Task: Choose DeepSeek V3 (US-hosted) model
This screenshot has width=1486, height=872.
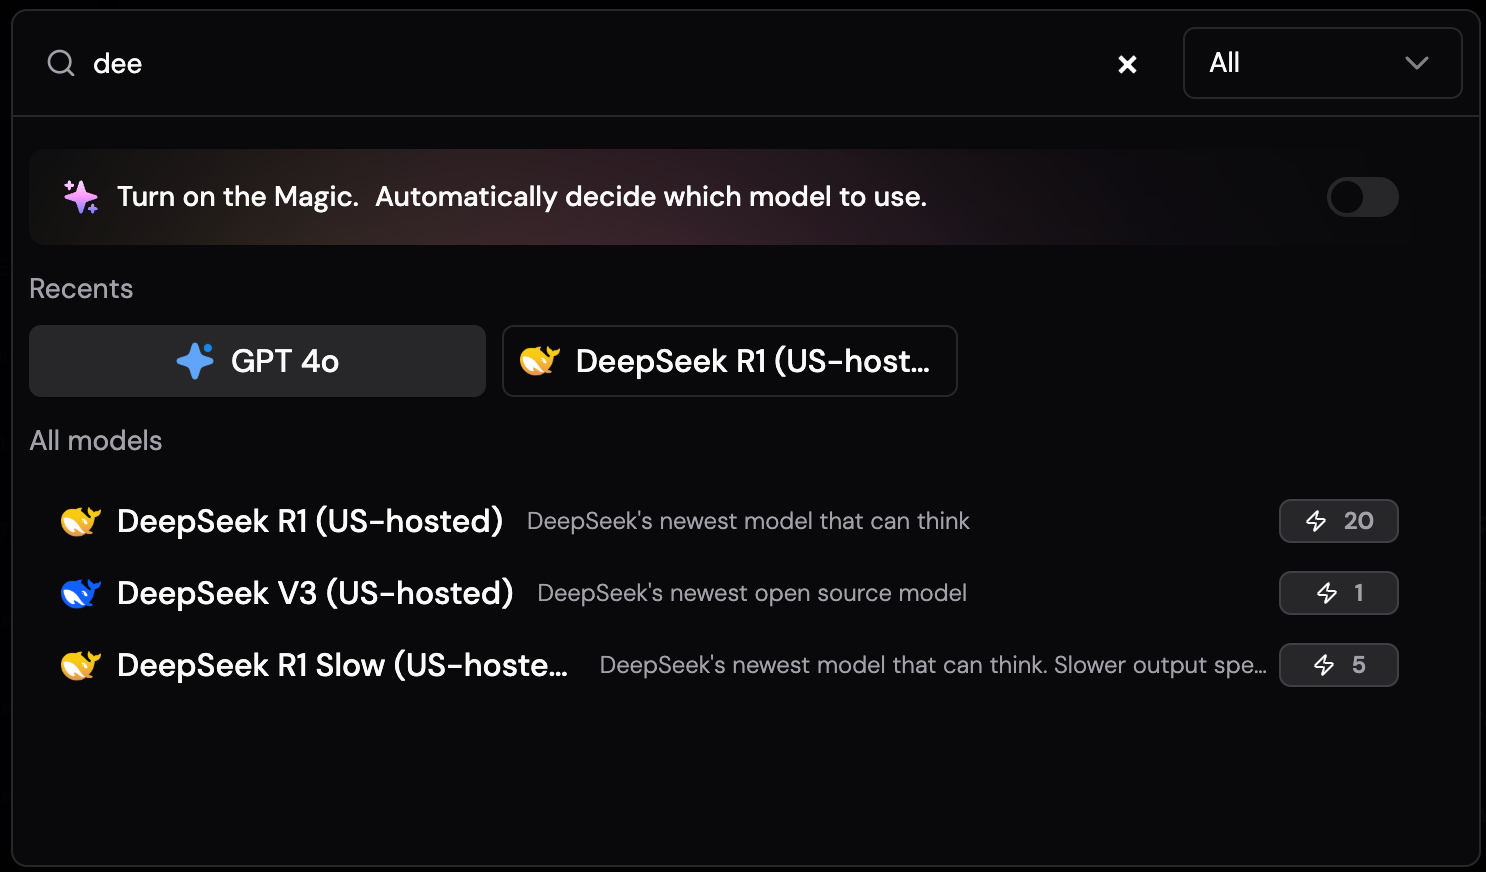Action: (x=728, y=593)
